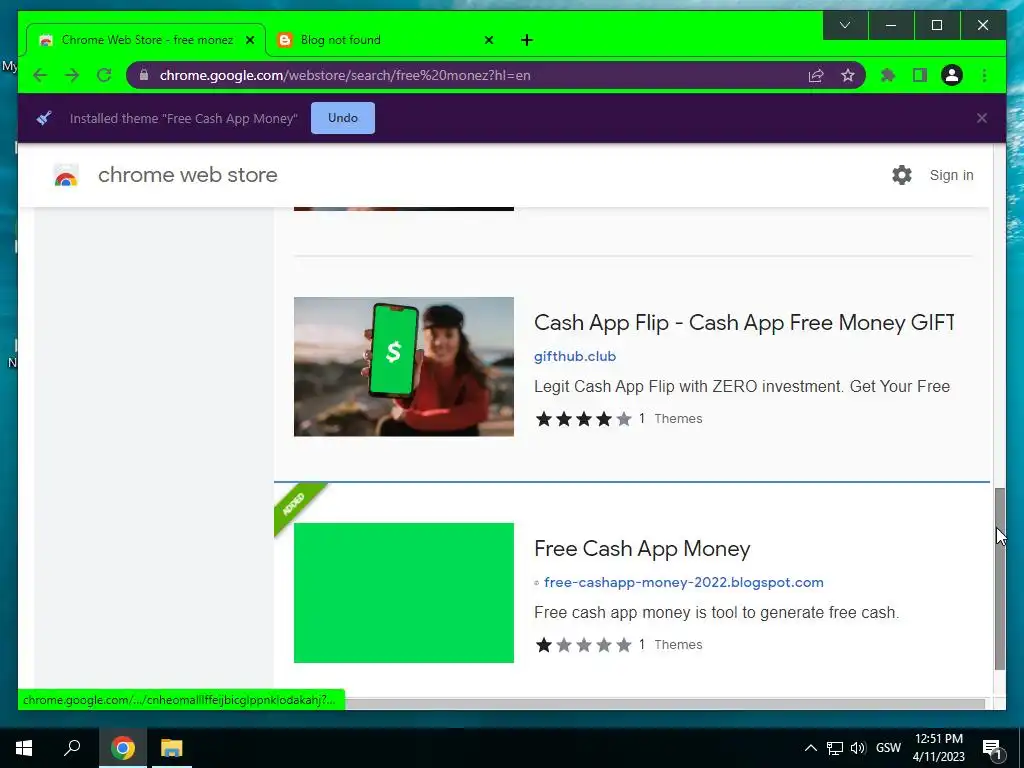Viewport: 1024px width, 768px height.
Task: Close the Blog not found tab
Action: pos(488,40)
